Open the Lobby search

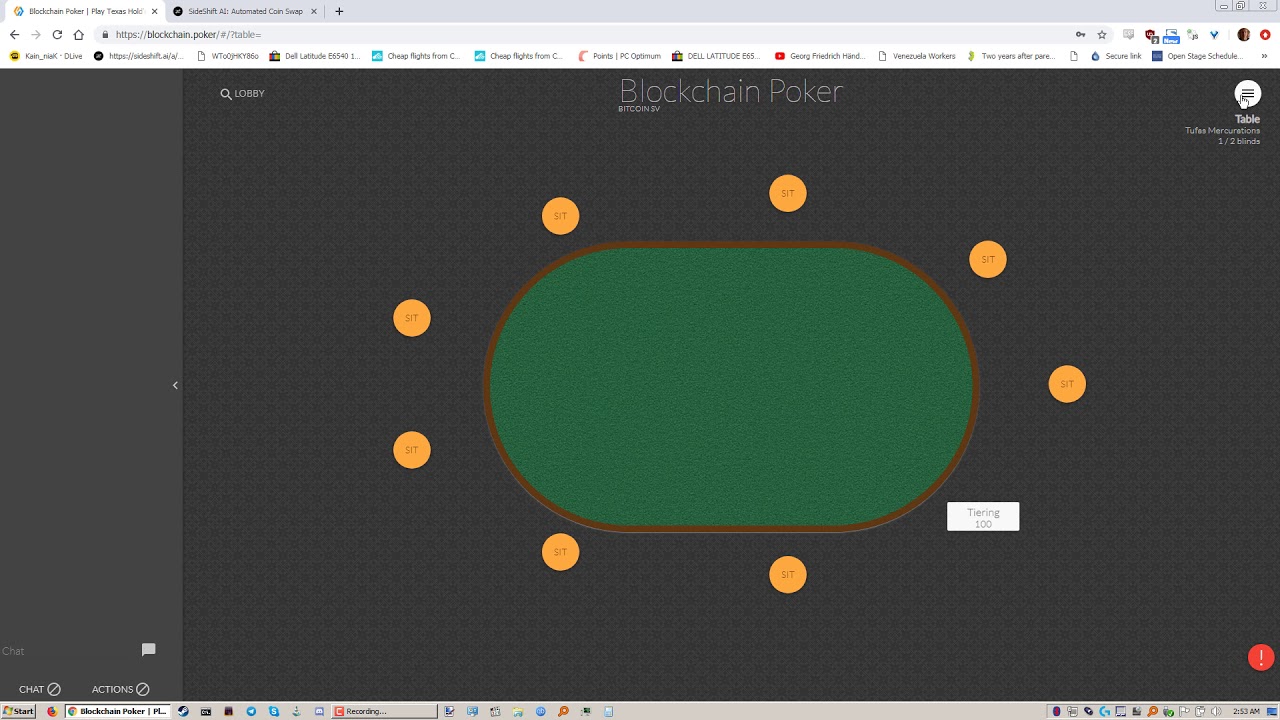(242, 93)
